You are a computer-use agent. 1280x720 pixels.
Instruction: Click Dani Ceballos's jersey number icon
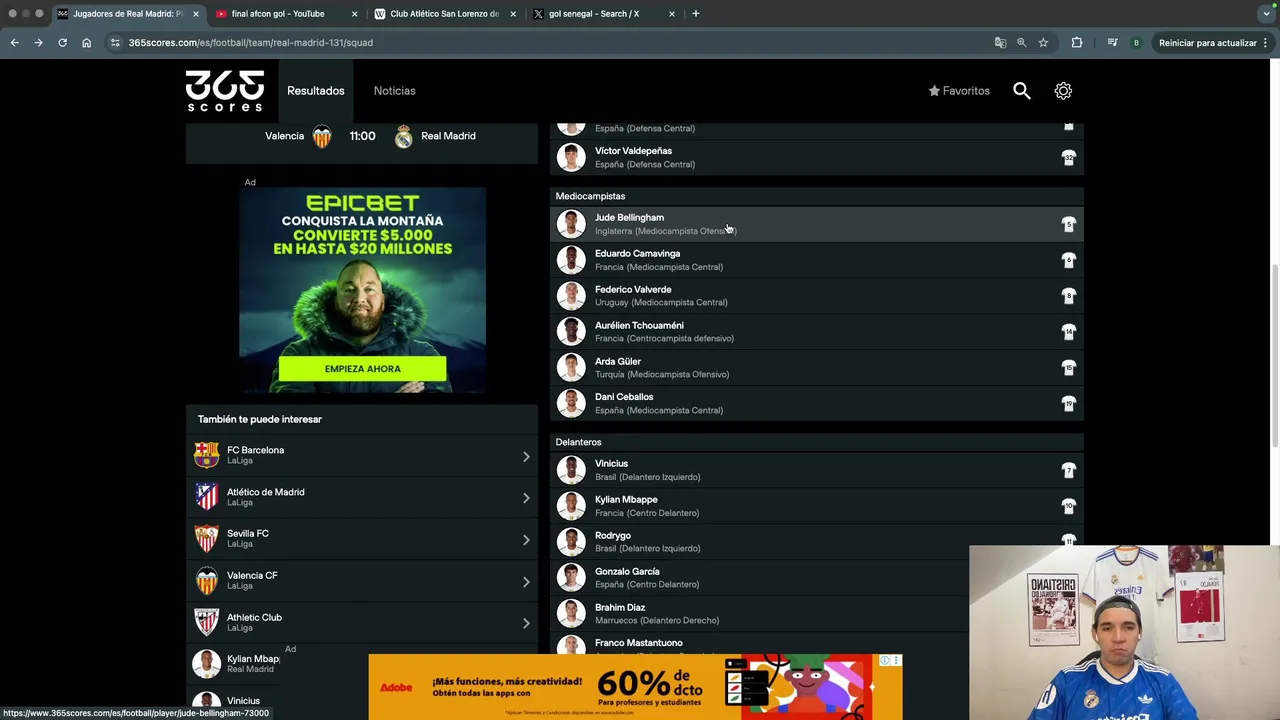click(x=1069, y=404)
